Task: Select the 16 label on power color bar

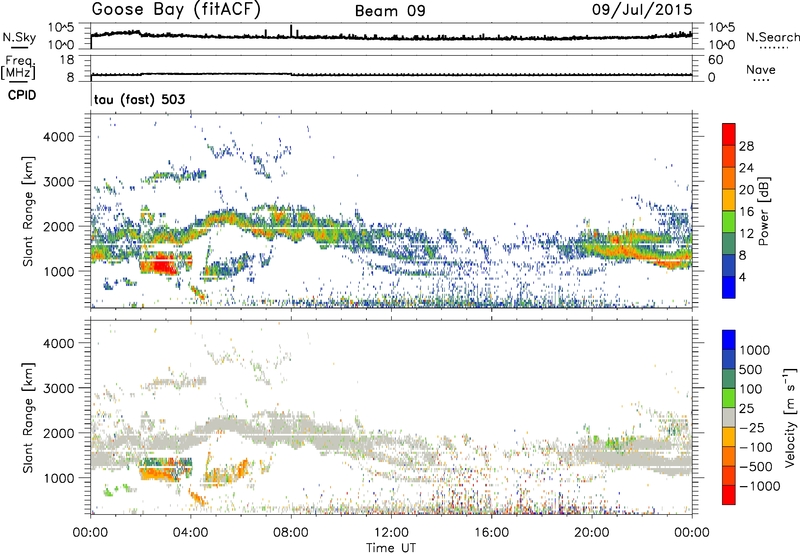Action: [746, 212]
